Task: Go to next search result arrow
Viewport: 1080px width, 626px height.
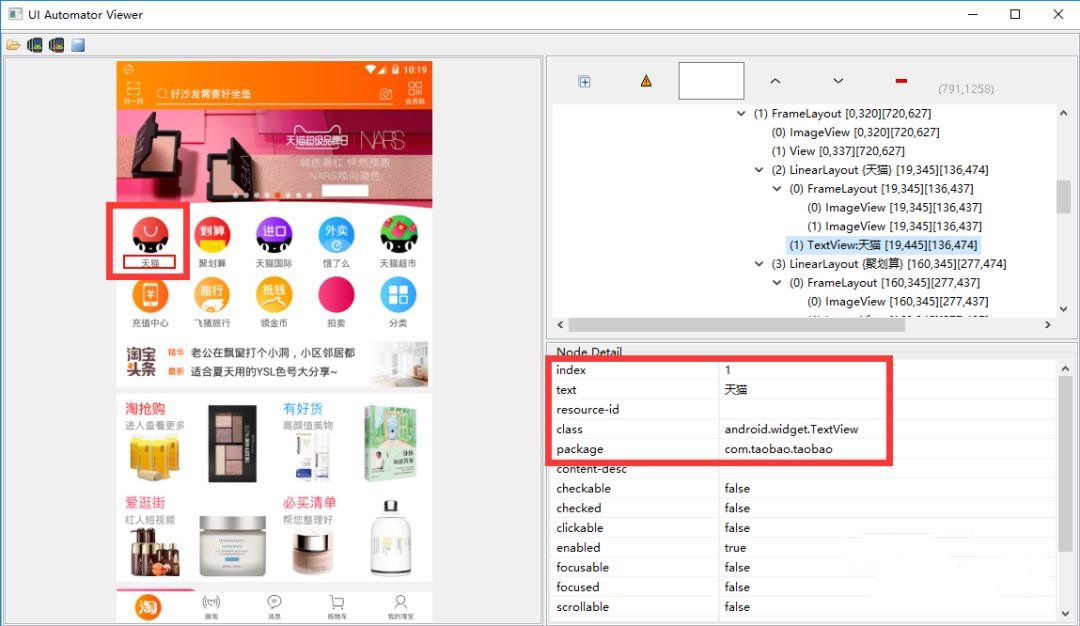Action: pyautogui.click(x=838, y=81)
